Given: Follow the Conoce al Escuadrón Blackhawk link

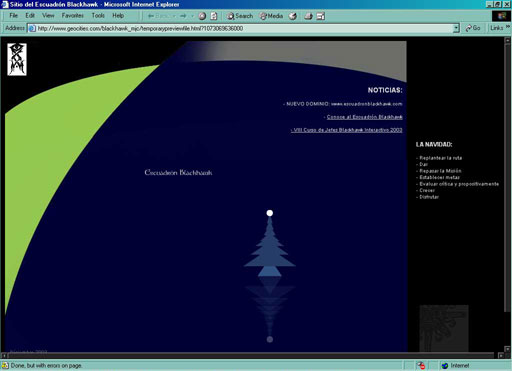Looking at the screenshot, I should click(x=364, y=117).
